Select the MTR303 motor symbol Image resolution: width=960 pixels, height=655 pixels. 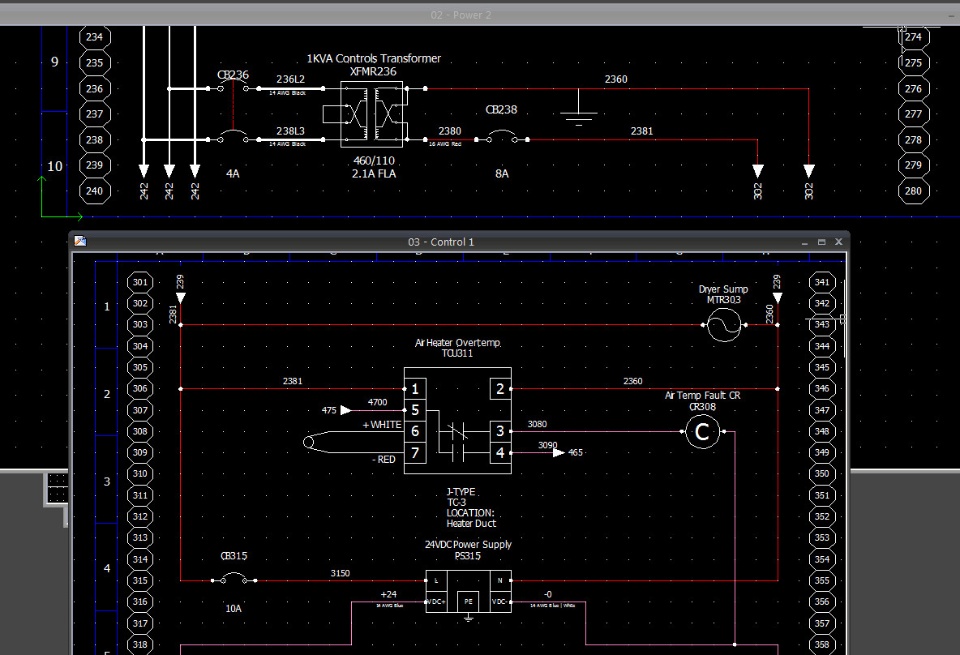pos(724,324)
